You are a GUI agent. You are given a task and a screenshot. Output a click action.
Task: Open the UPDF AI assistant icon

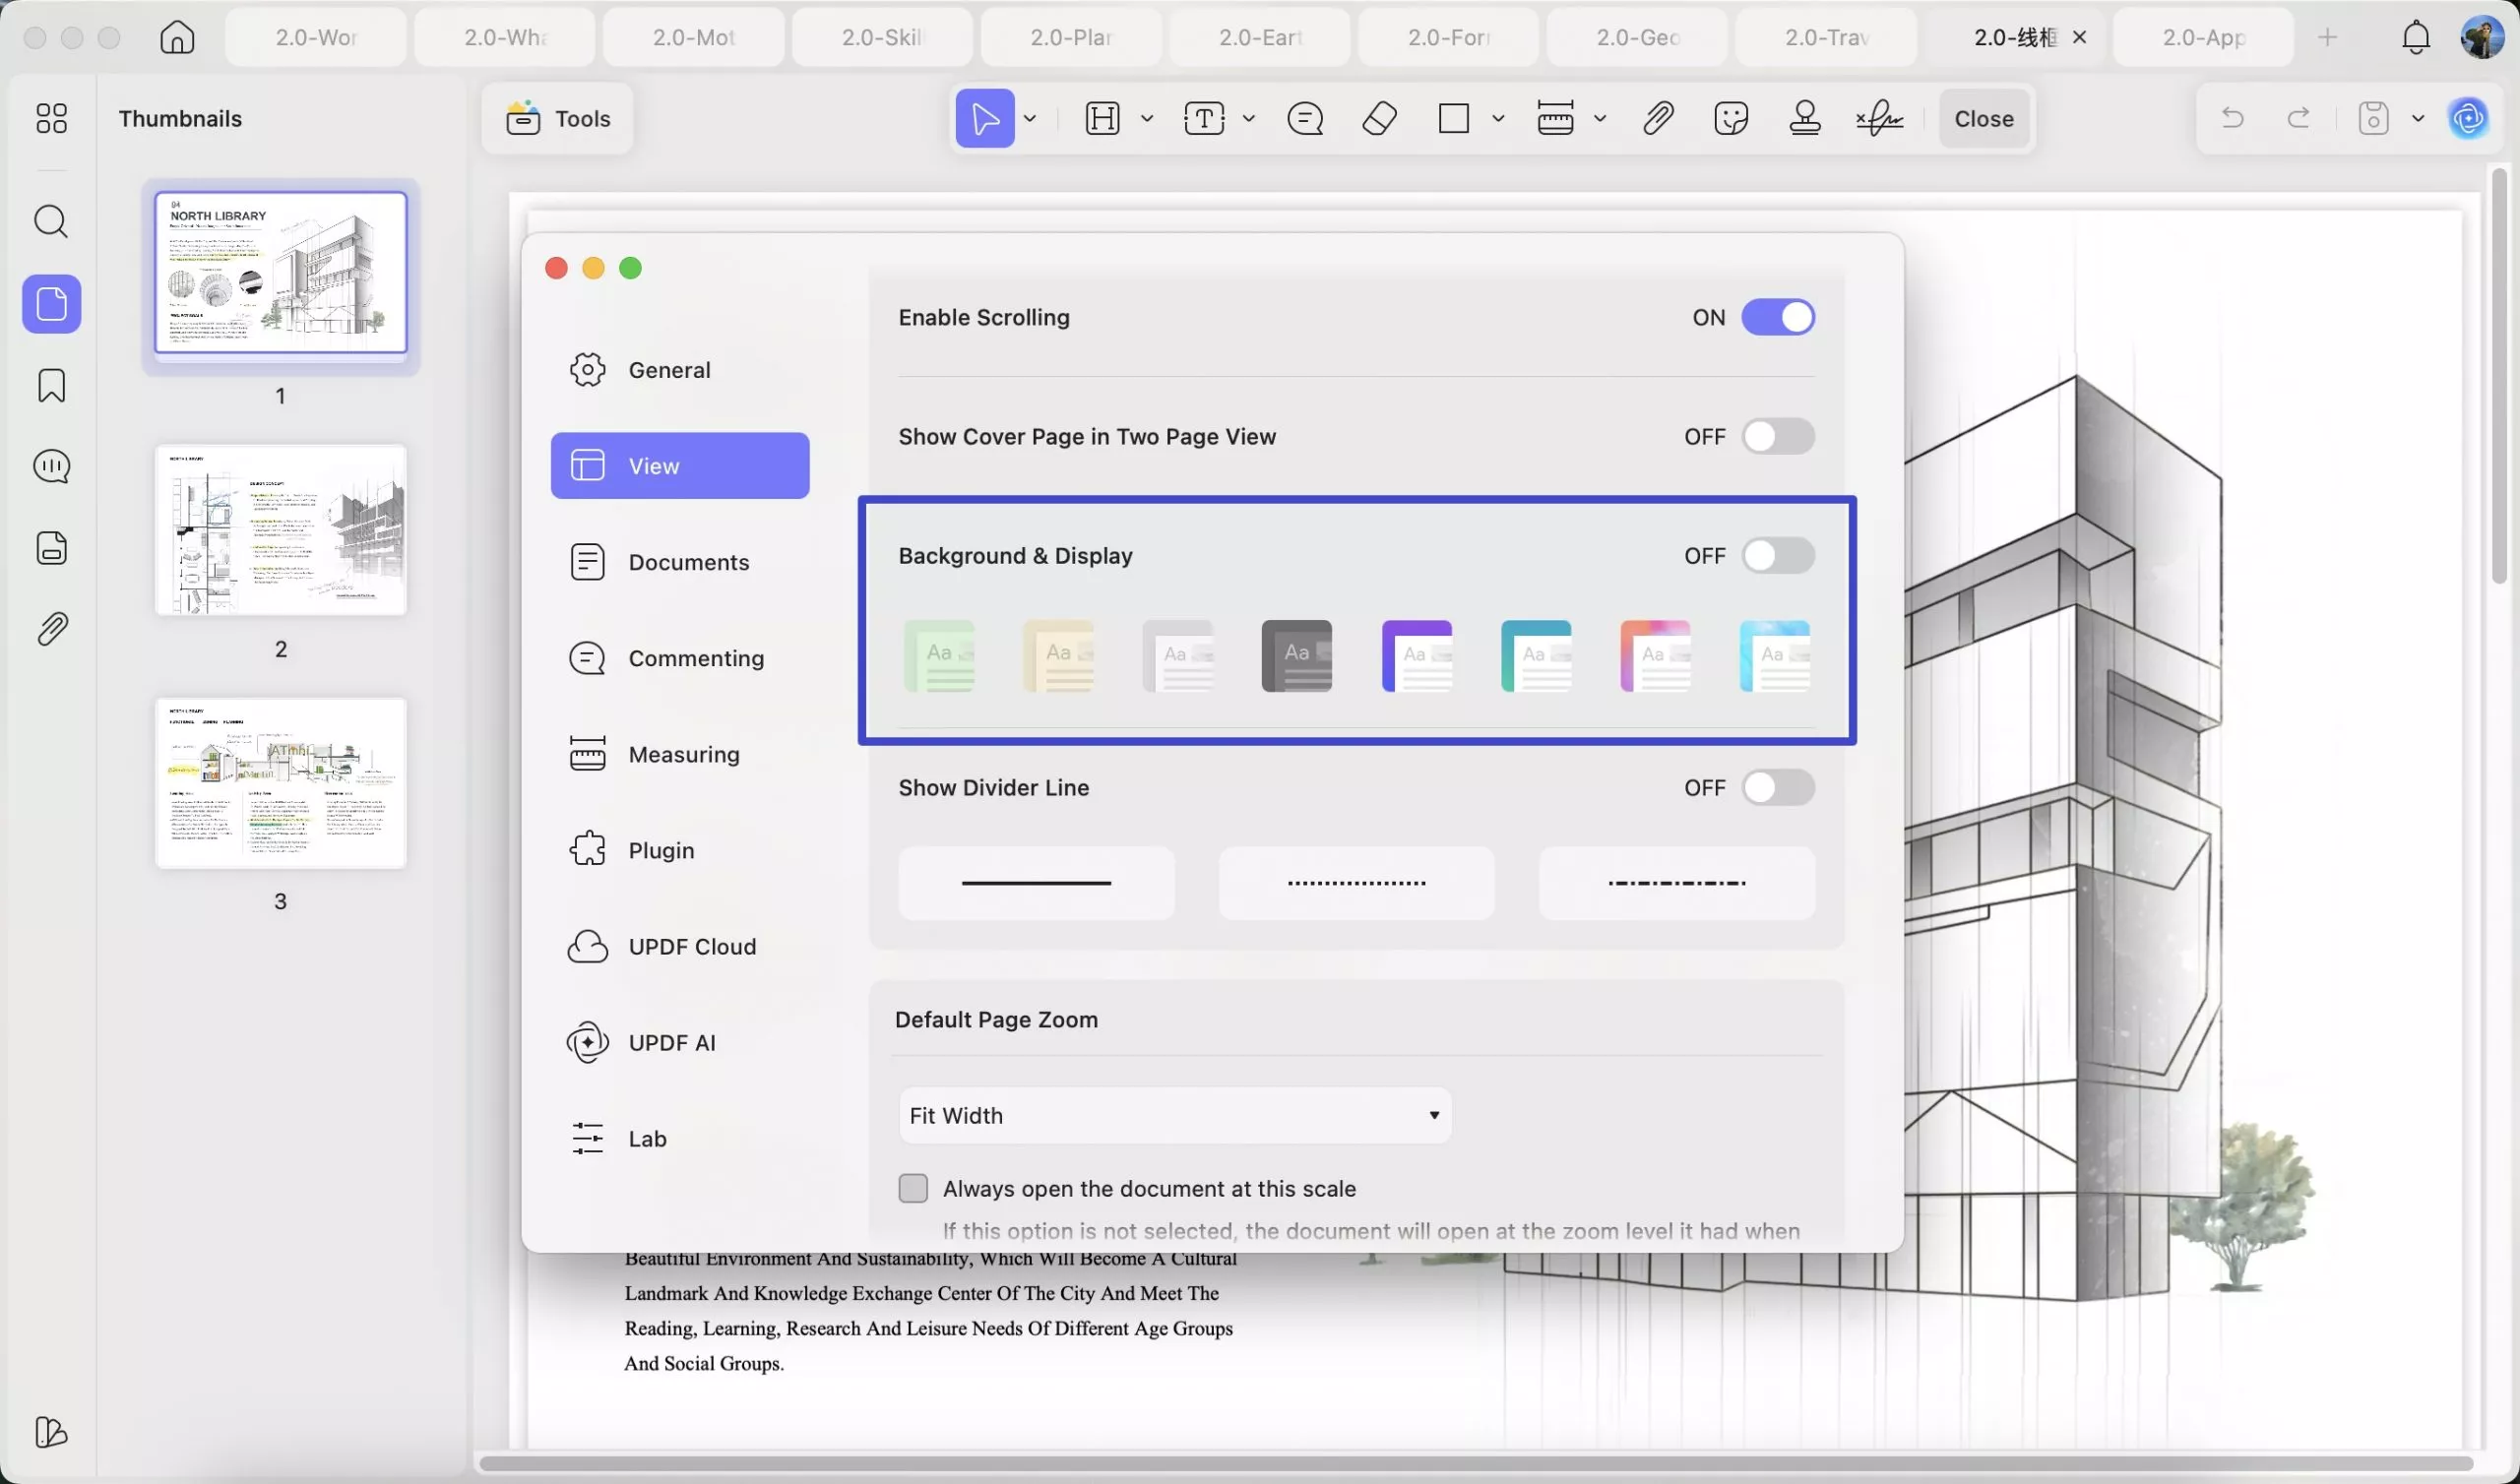2469,118
